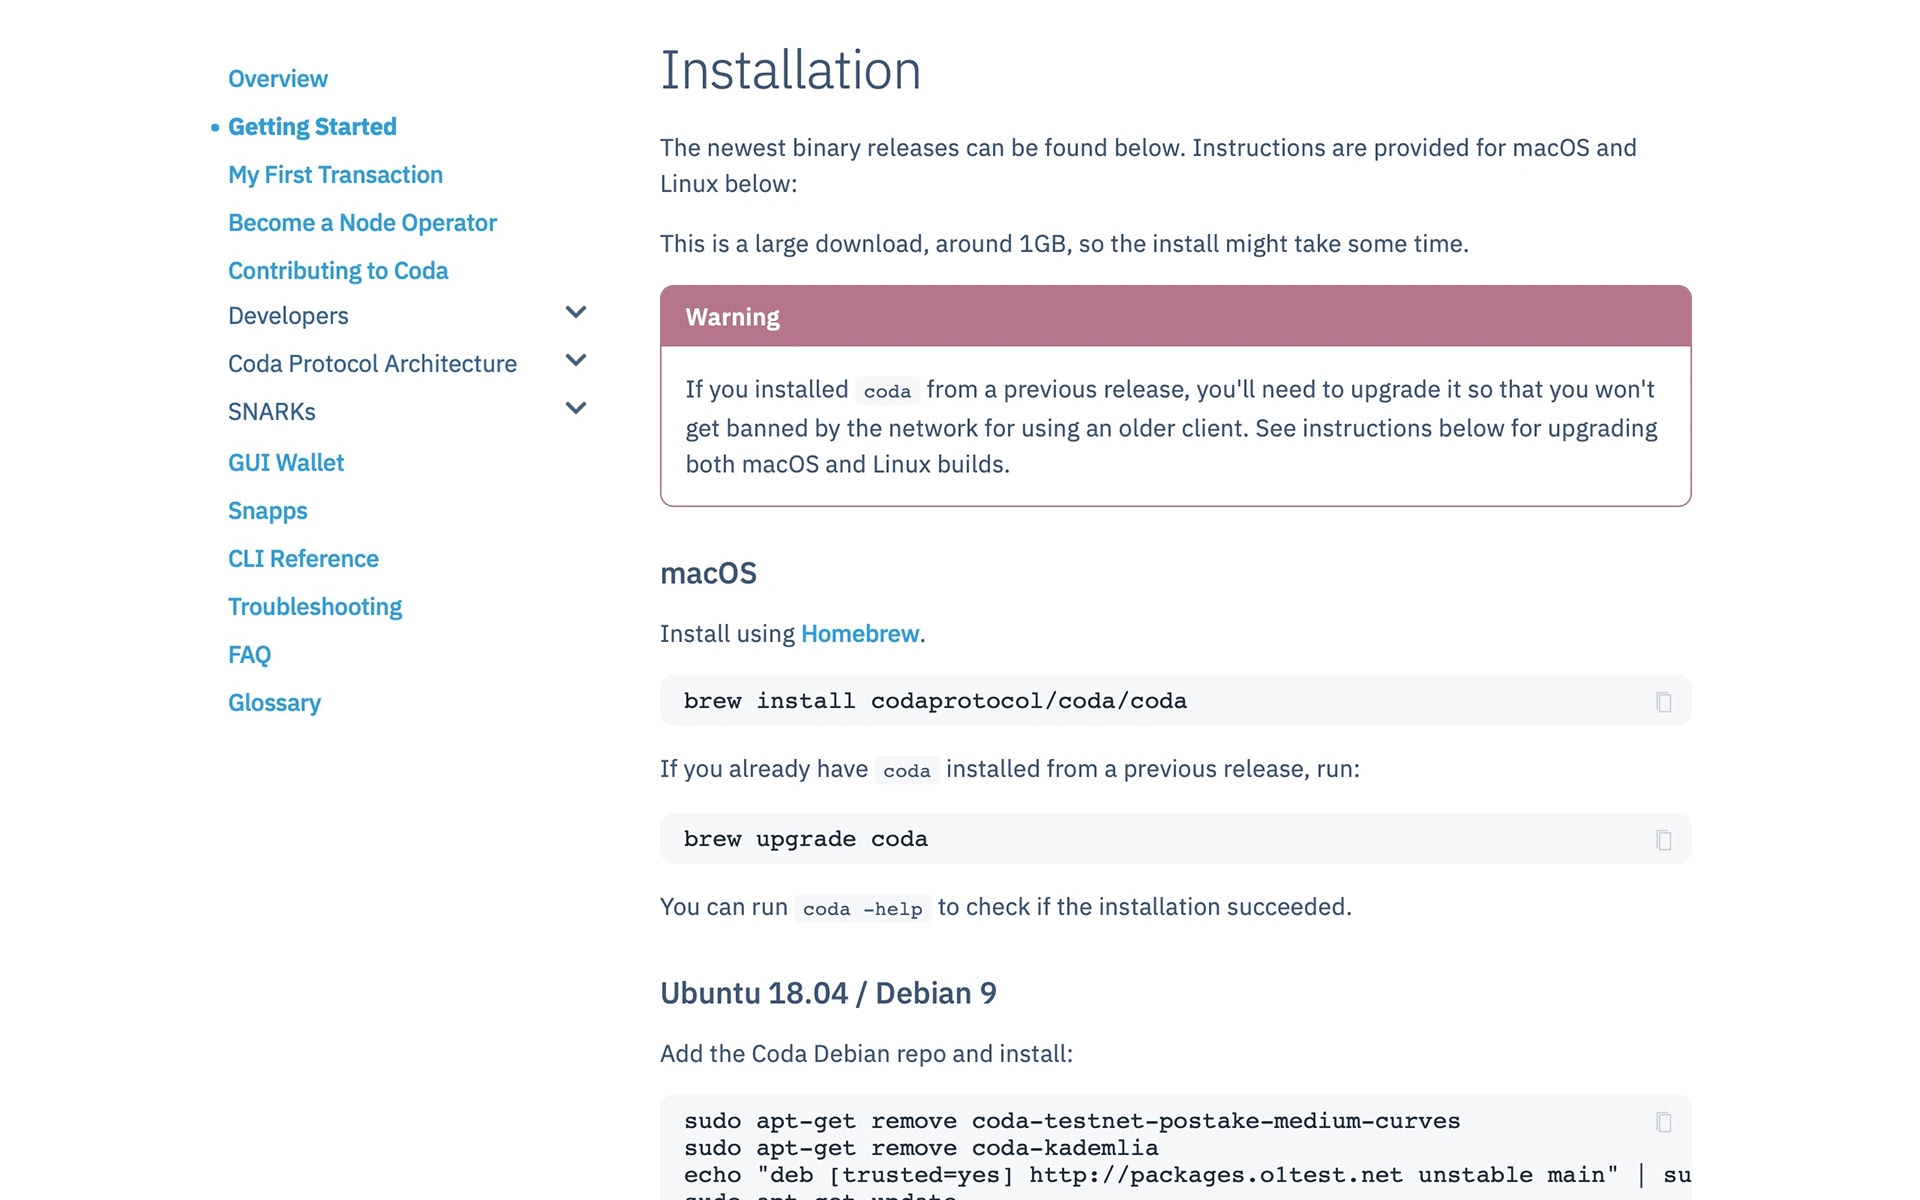This screenshot has height=1200, width=1920.
Task: Open the Glossary page
Action: [274, 703]
